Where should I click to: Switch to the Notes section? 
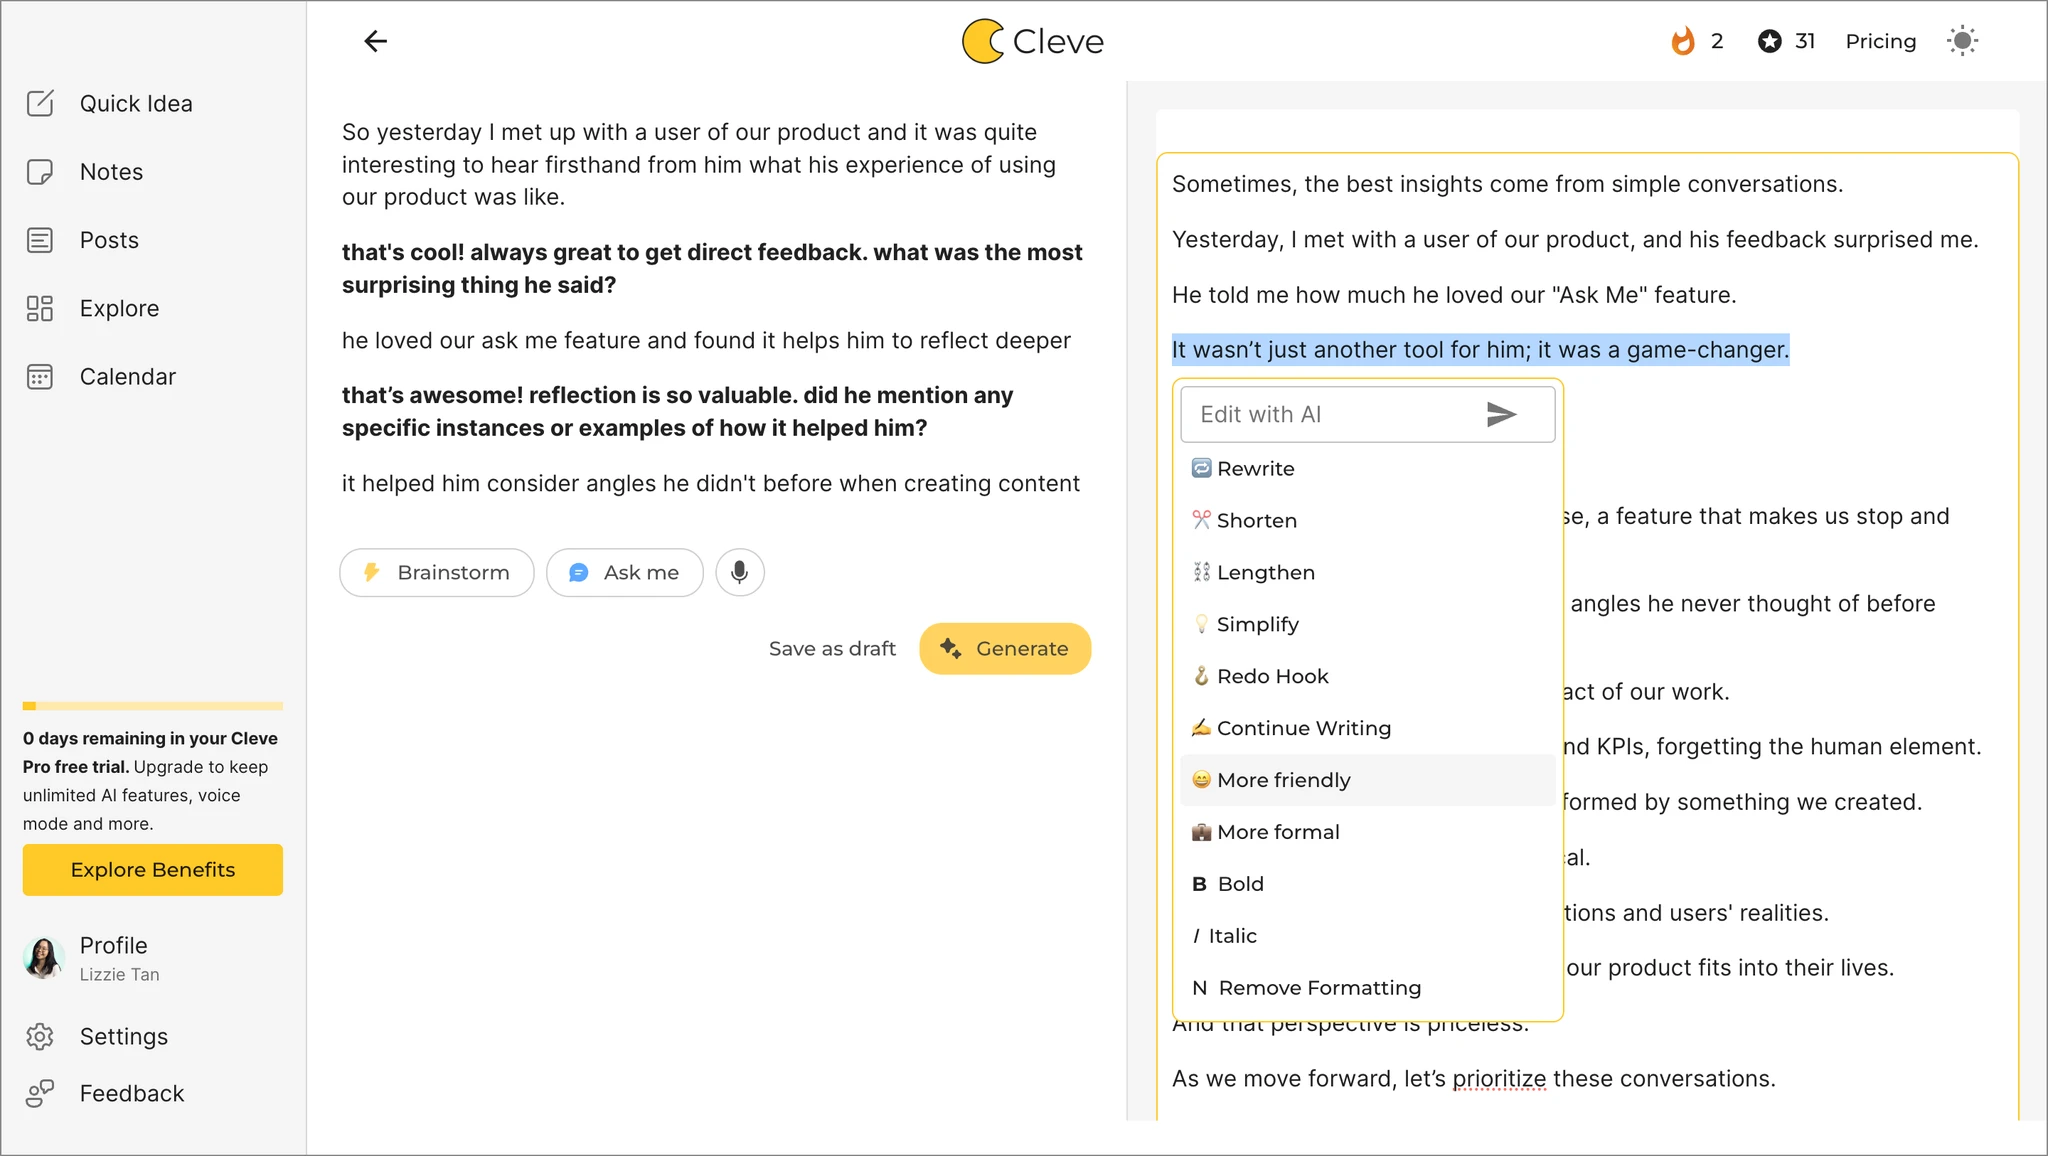click(110, 171)
